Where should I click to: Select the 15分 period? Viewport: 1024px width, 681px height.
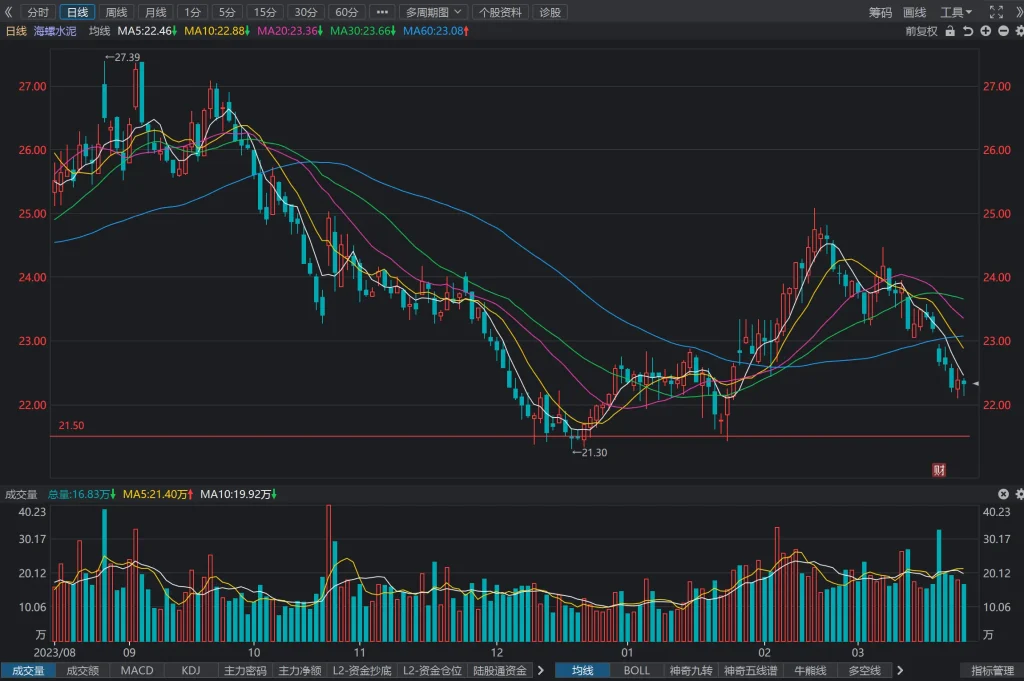tap(264, 12)
